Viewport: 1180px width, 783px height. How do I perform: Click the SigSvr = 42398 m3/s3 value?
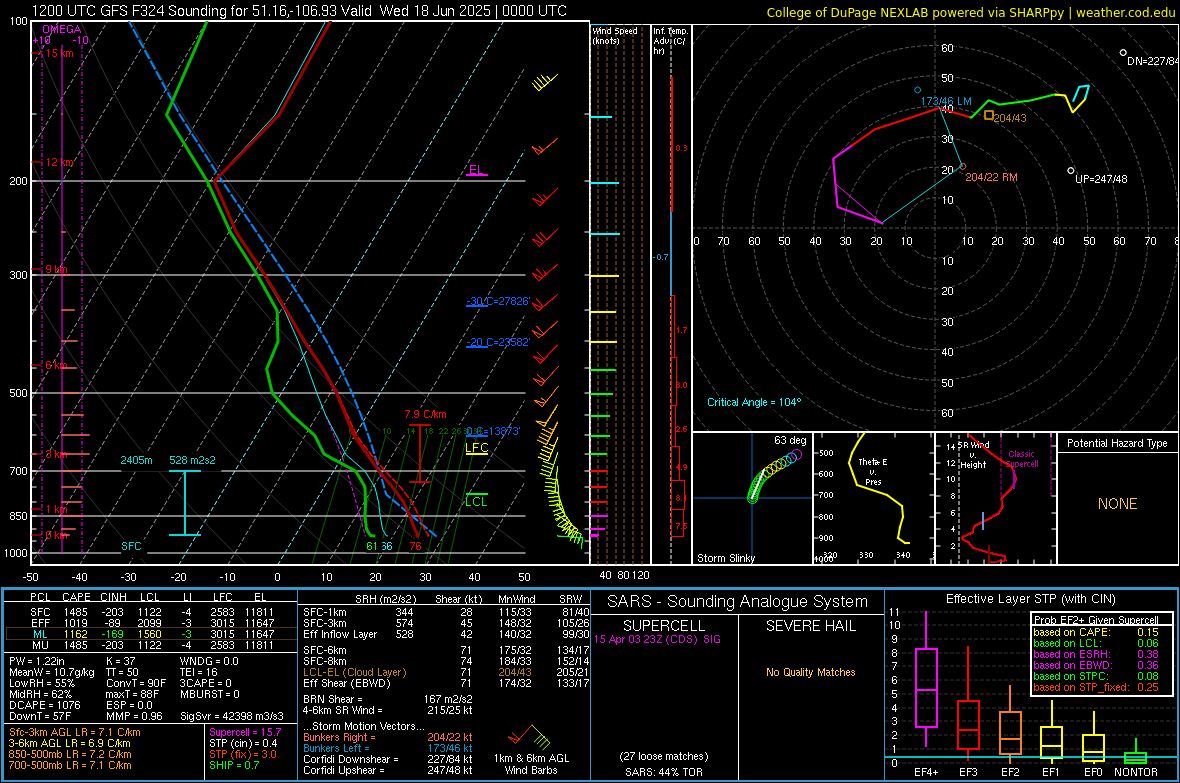(232, 717)
